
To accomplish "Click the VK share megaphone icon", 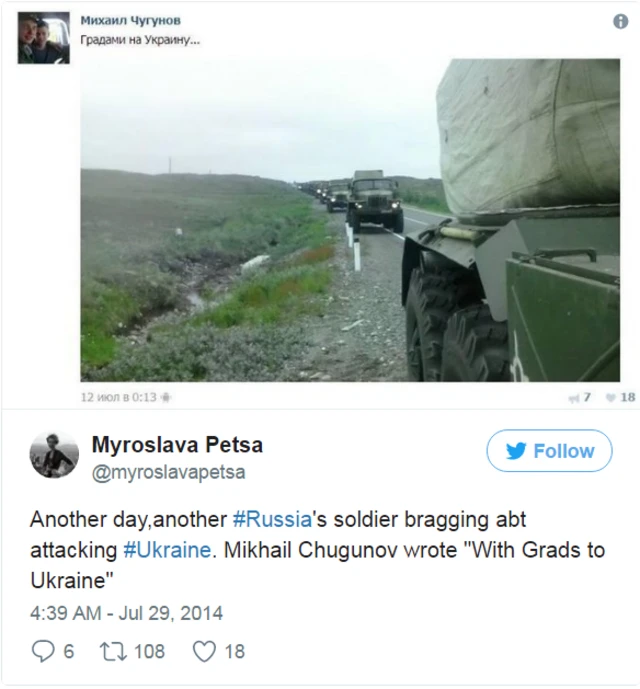I will (x=573, y=398).
